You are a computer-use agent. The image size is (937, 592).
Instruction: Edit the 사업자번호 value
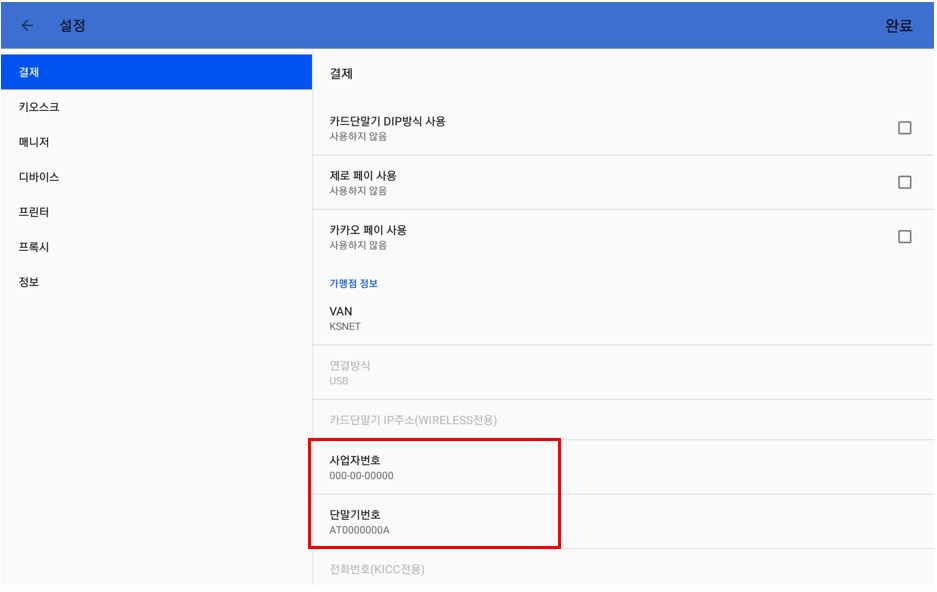[623, 467]
